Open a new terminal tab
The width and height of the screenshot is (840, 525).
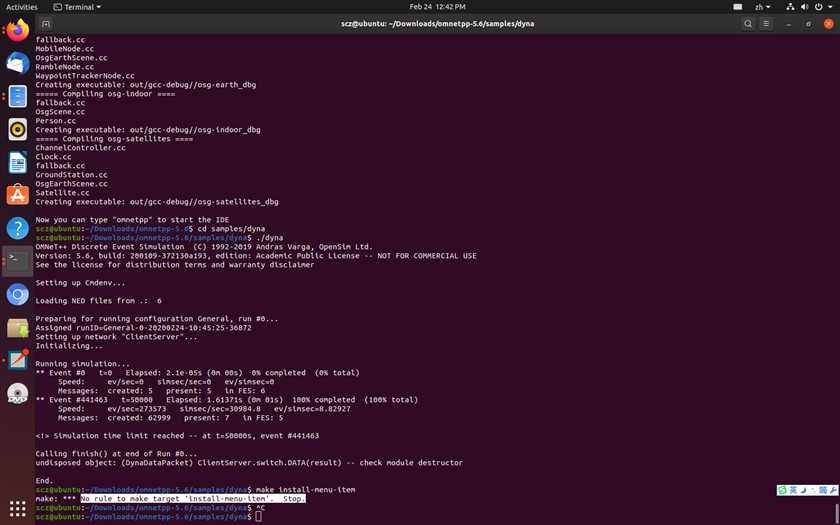click(46, 24)
